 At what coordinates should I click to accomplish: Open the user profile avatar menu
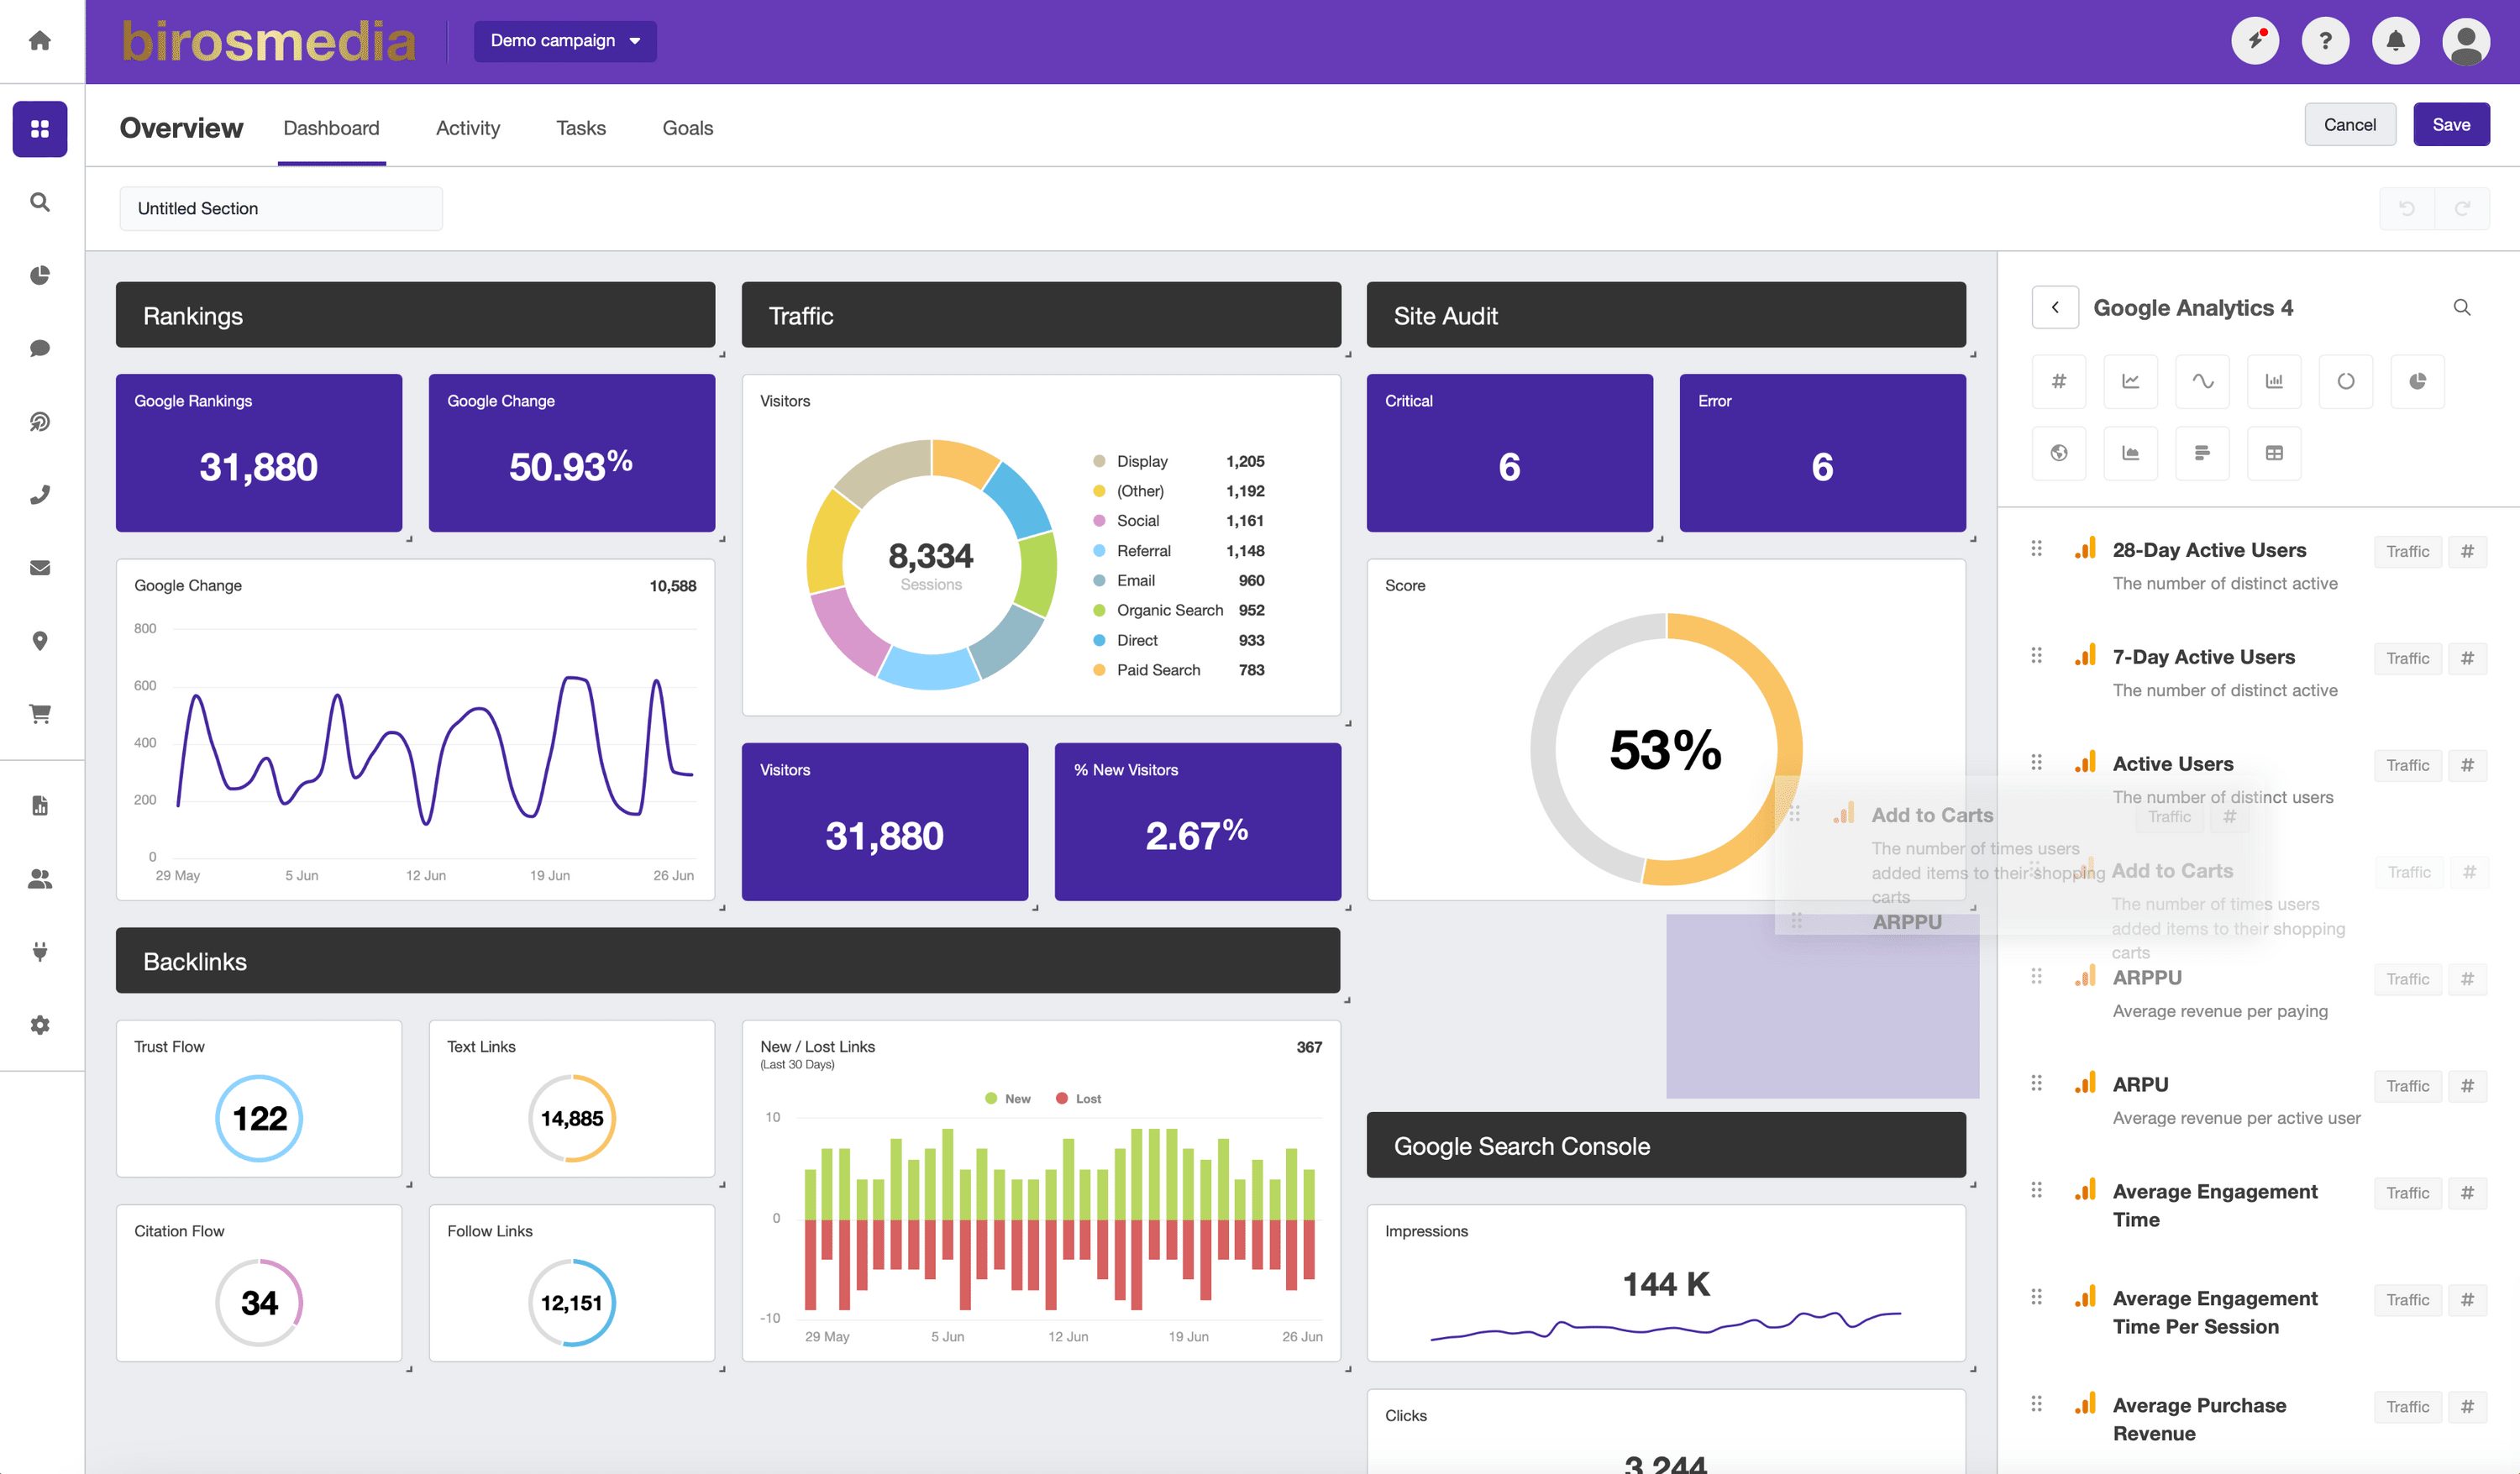pos(2465,41)
